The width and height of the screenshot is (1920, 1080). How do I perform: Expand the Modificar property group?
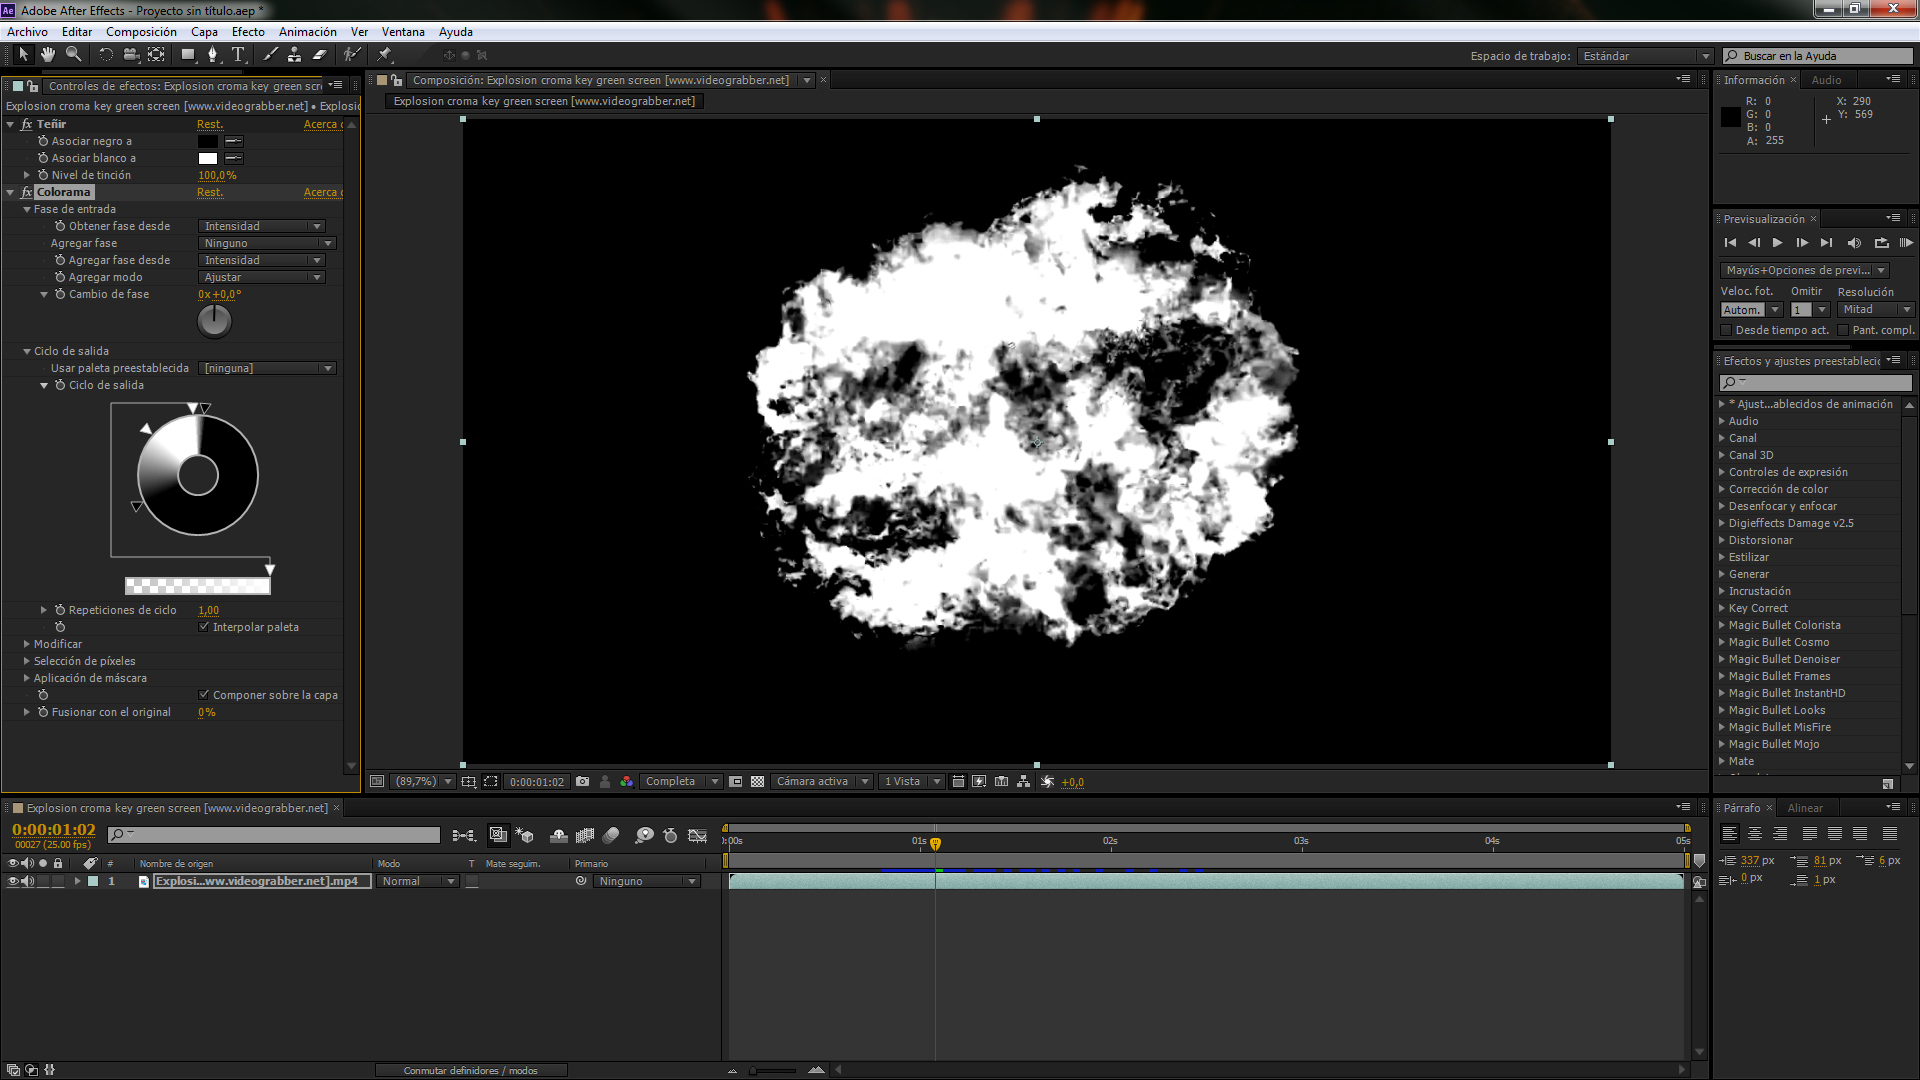click(27, 644)
